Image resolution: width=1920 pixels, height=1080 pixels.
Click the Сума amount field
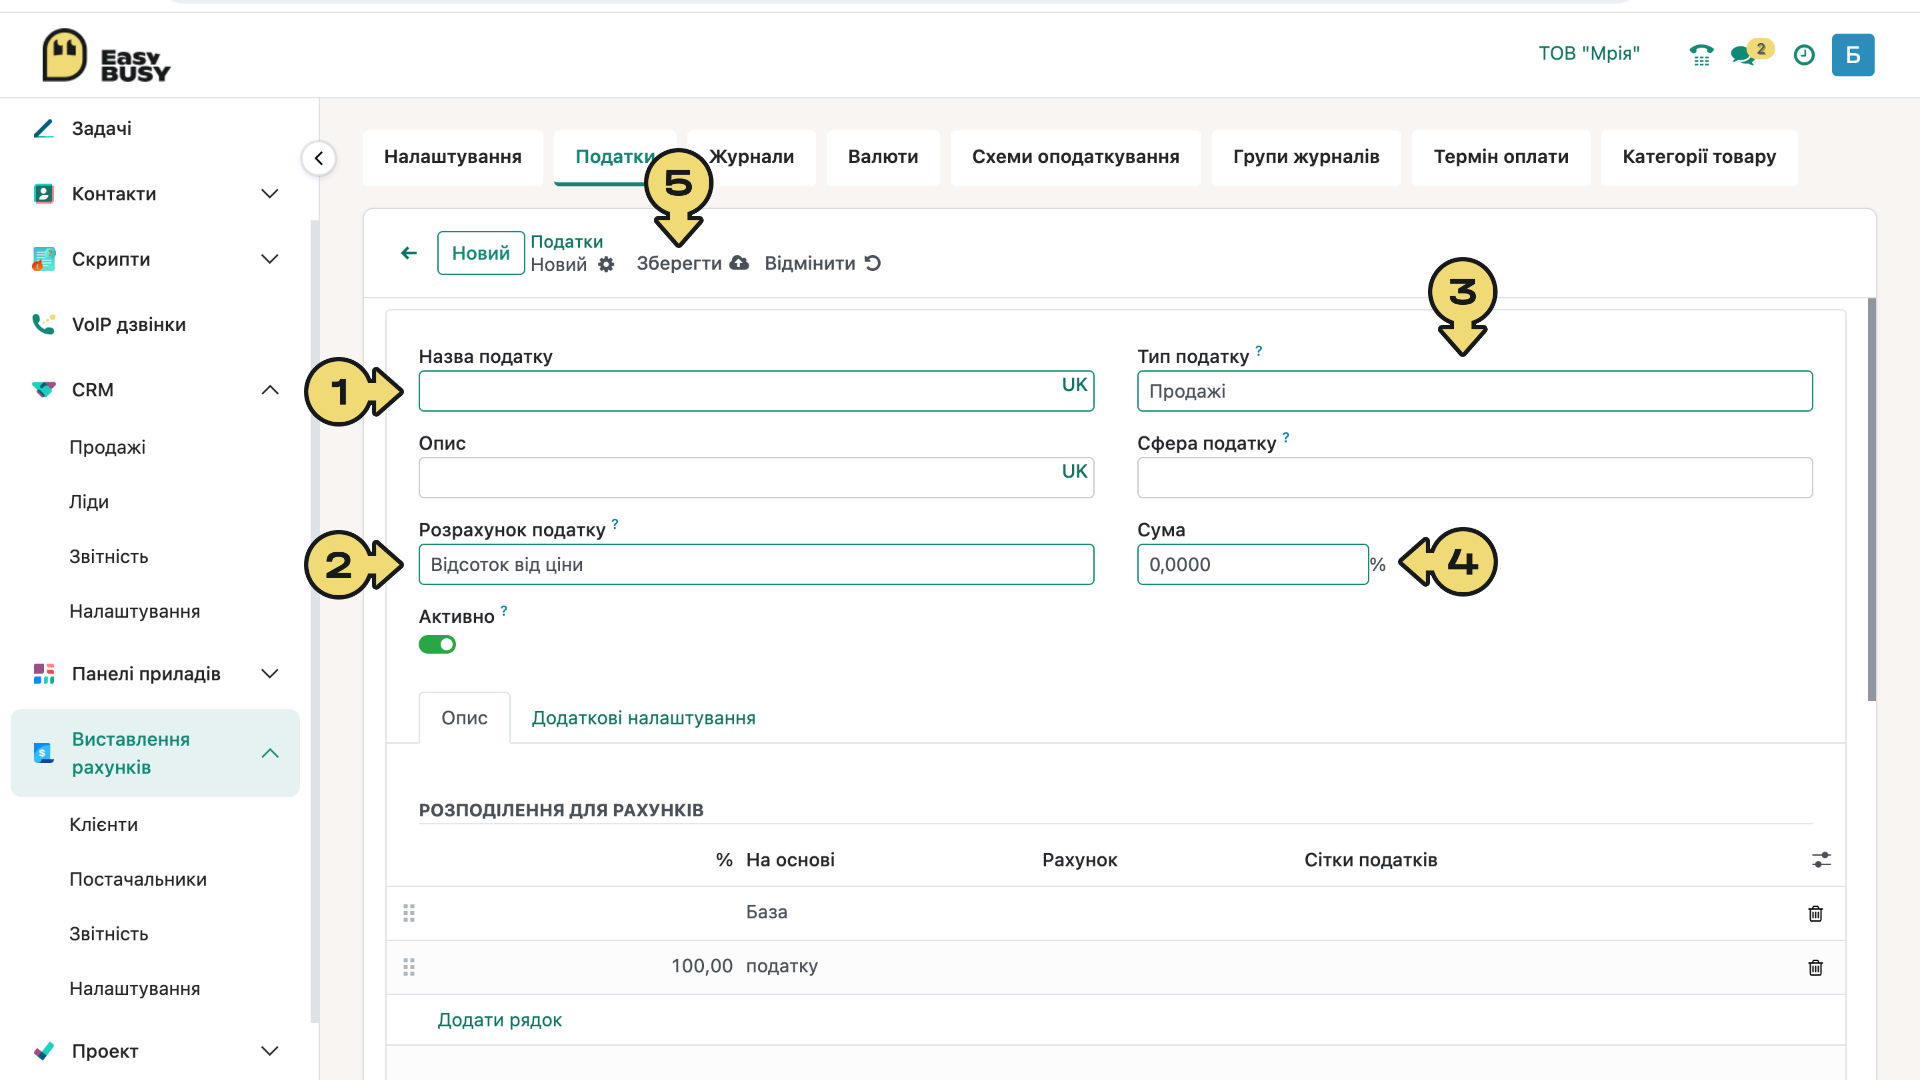tap(1252, 565)
